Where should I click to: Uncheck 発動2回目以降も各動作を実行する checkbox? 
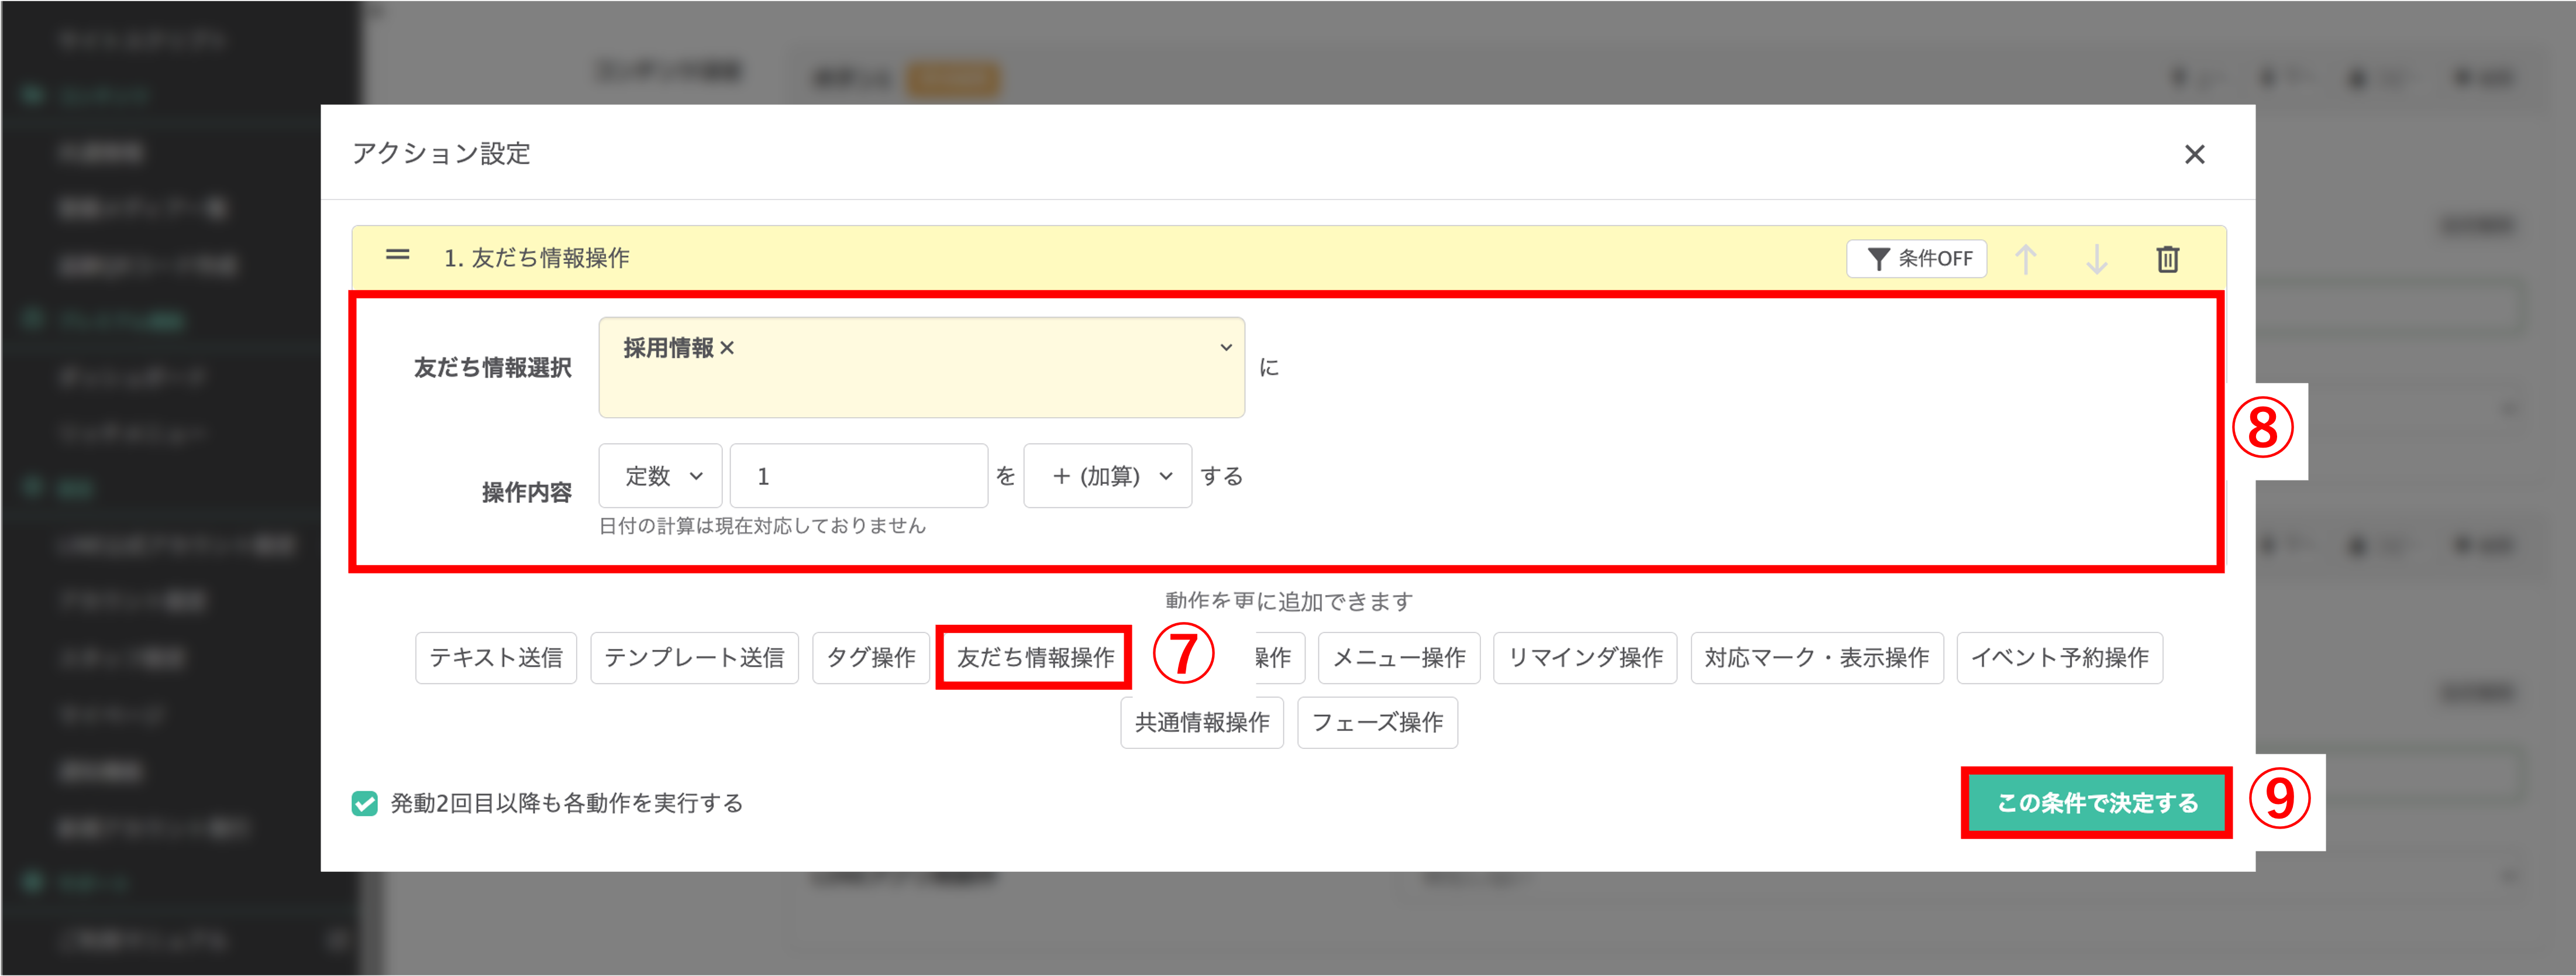pos(365,803)
